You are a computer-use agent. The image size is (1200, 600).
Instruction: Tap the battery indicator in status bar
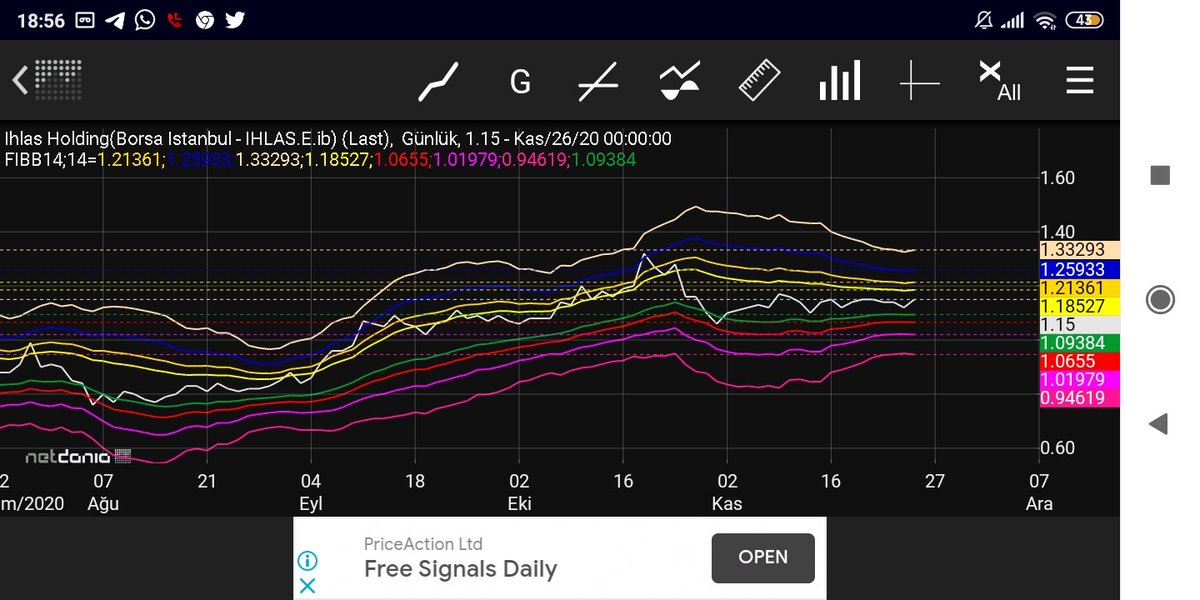(x=1084, y=20)
